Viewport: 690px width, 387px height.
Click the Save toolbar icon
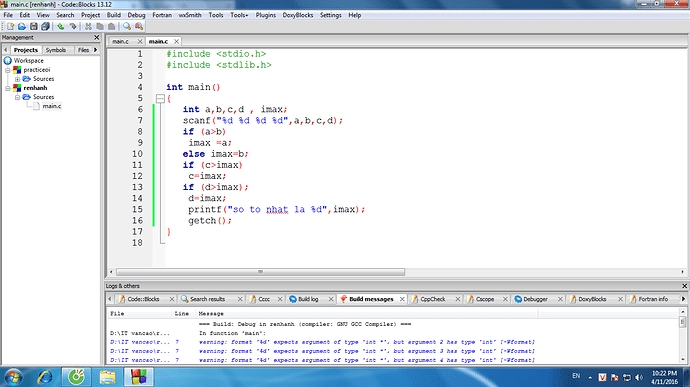34,26
